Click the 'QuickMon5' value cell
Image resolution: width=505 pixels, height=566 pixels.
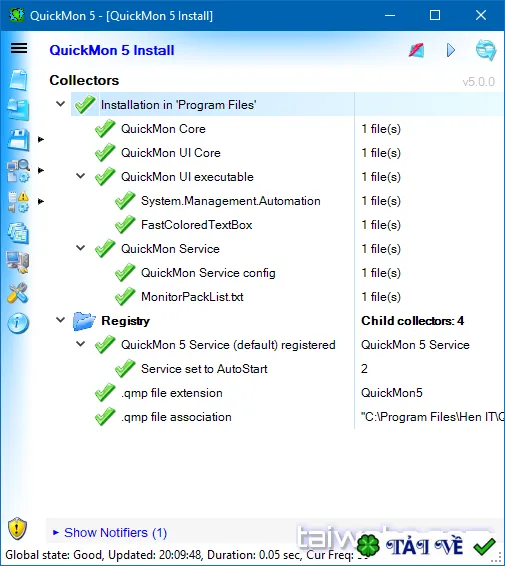(x=392, y=393)
